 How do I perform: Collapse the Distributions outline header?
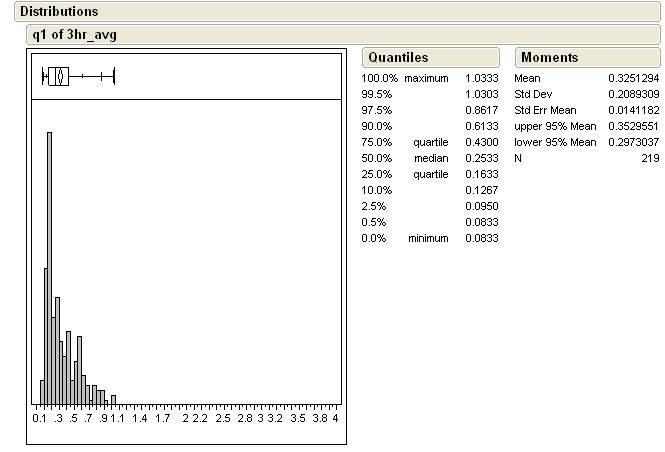58,12
